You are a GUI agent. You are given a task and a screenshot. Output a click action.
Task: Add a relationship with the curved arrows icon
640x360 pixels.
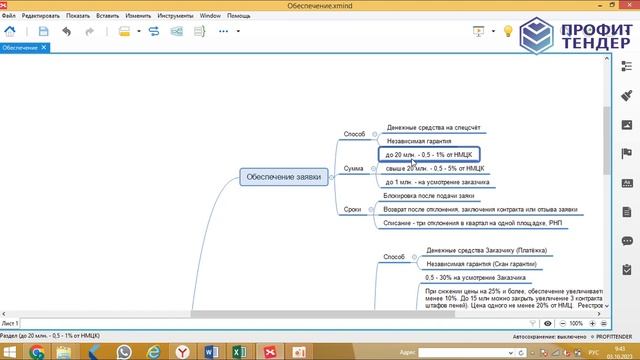pos(154,31)
